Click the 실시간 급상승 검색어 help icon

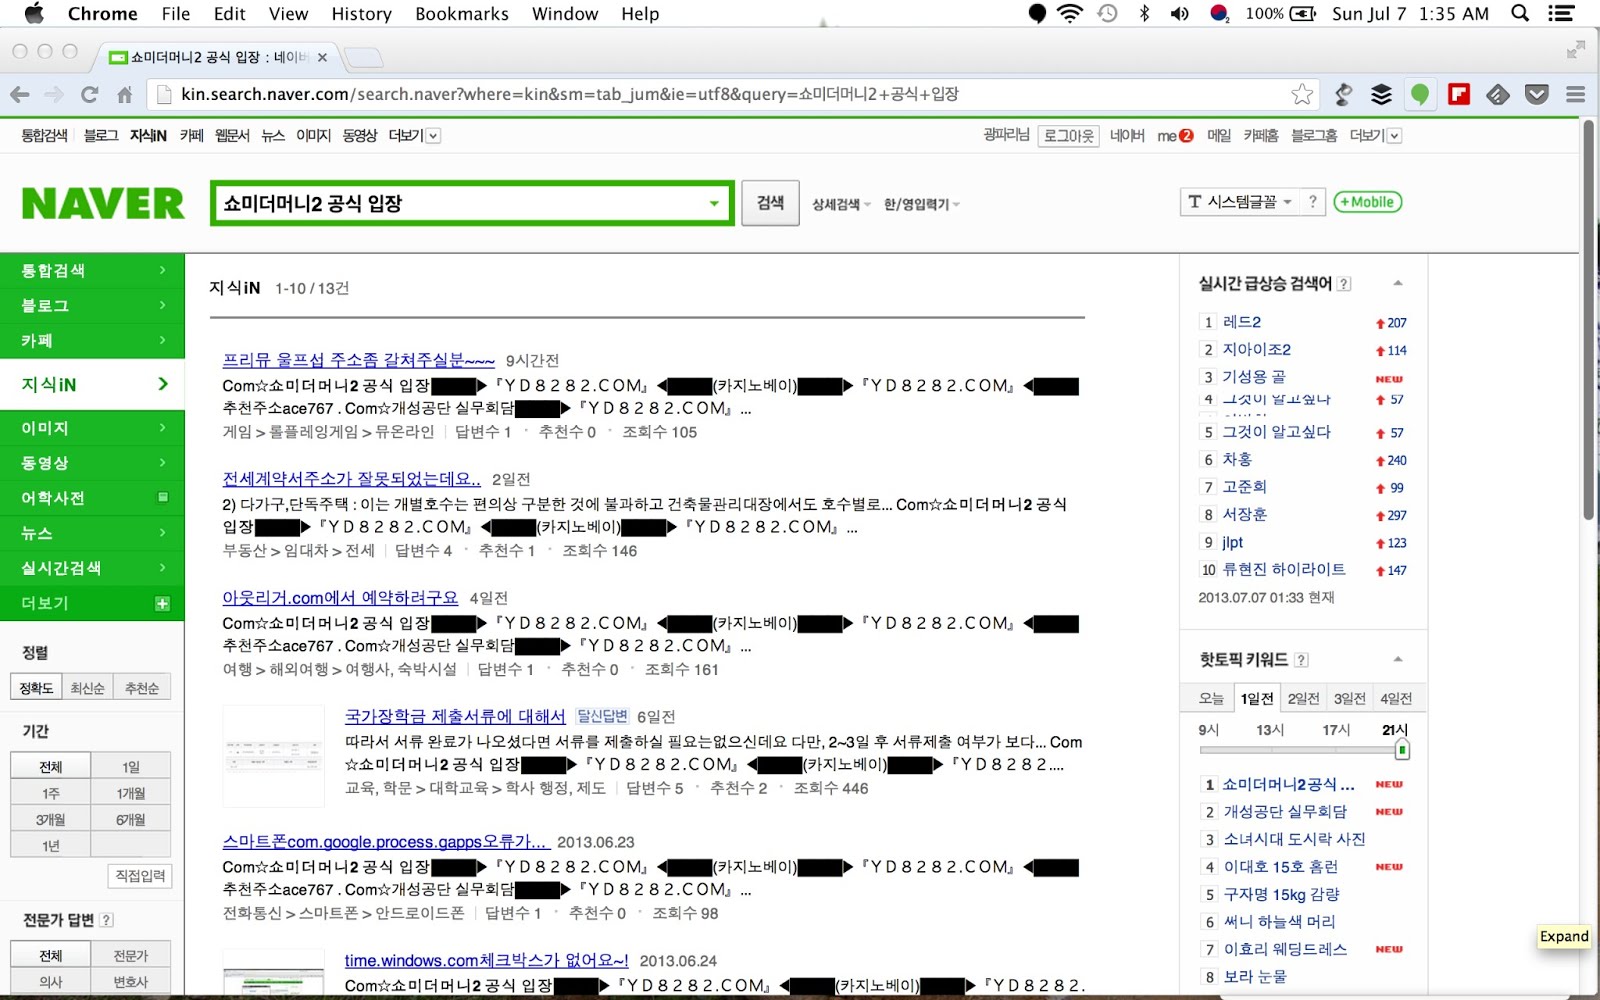point(1345,284)
